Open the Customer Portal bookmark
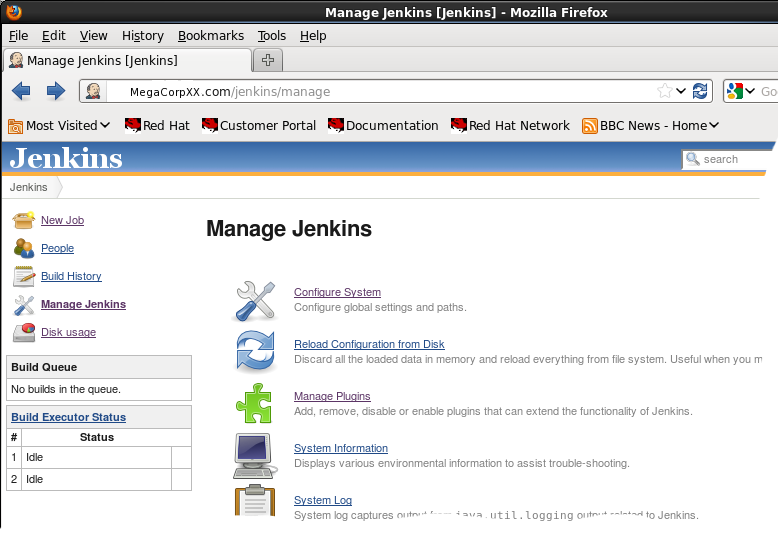This screenshot has width=778, height=534. click(259, 126)
